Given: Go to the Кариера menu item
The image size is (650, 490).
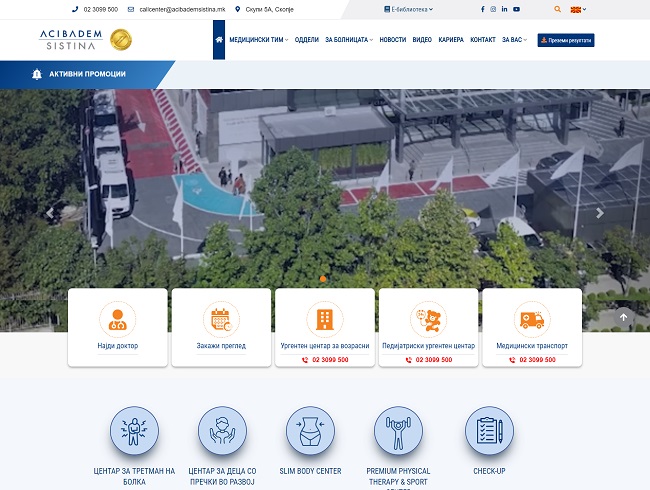Looking at the screenshot, I should (451, 40).
